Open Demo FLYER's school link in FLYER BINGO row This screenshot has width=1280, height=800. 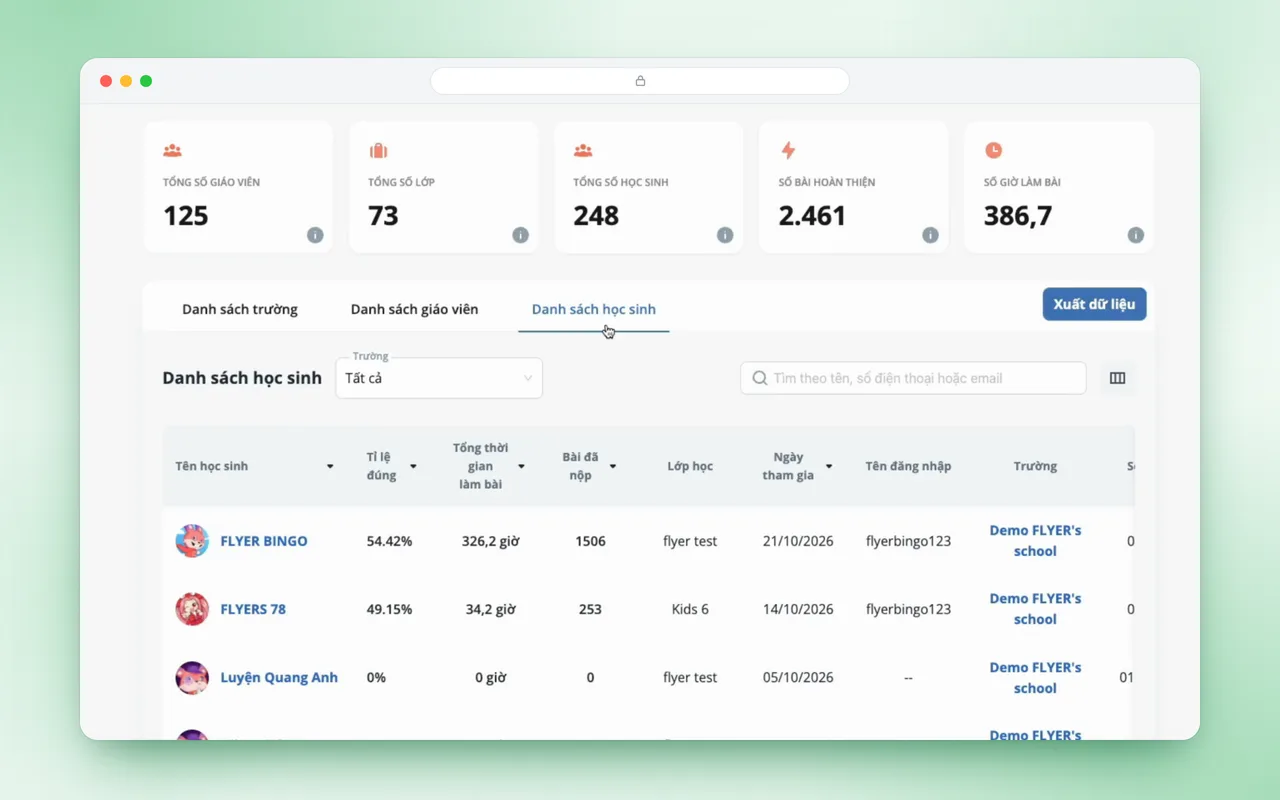coord(1035,541)
